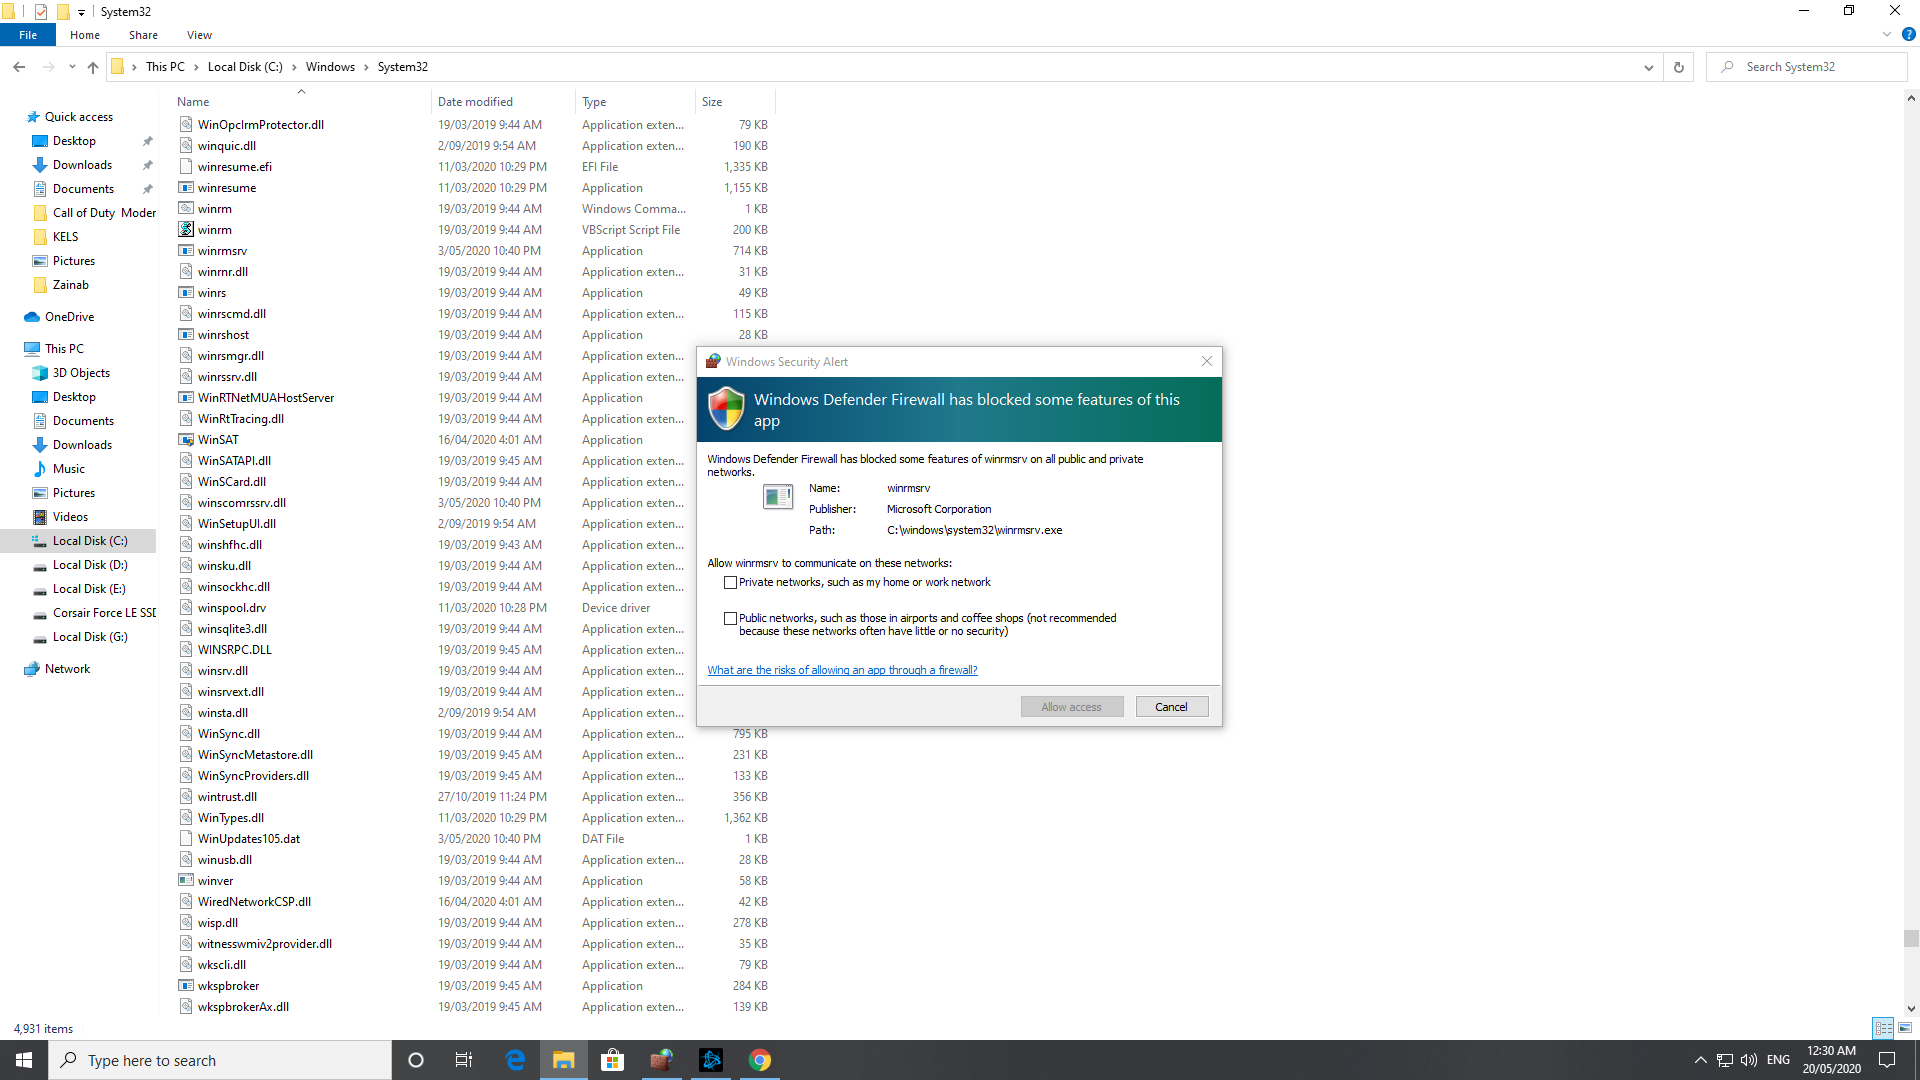Switch to Large icons view layout icon
1920x1080 pixels.
1905,1028
